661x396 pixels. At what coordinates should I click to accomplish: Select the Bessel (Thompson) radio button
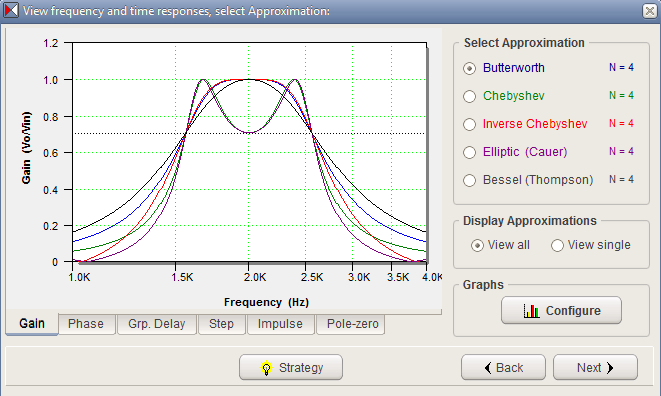(470, 180)
